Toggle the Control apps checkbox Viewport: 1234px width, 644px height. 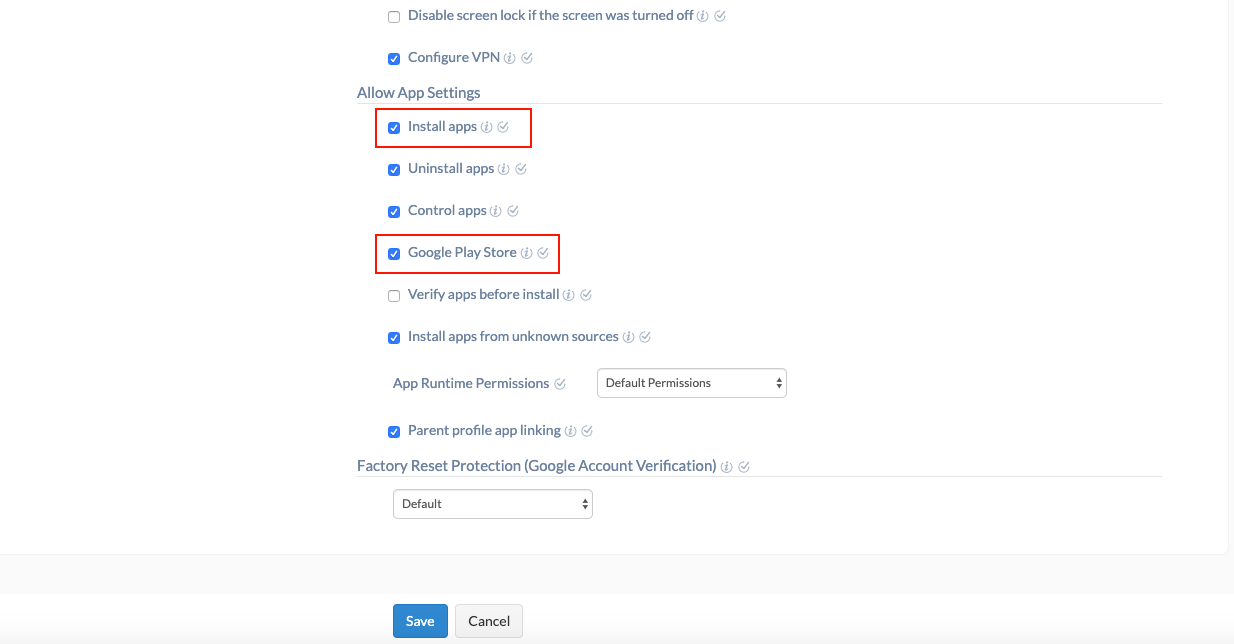pos(394,212)
